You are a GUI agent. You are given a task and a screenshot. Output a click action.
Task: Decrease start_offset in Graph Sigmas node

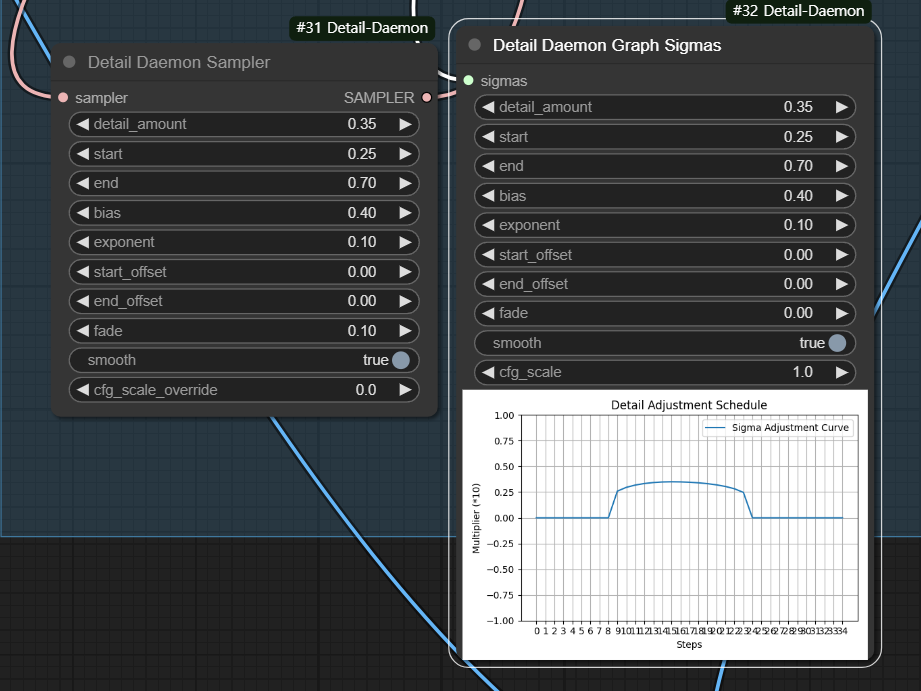coord(488,254)
